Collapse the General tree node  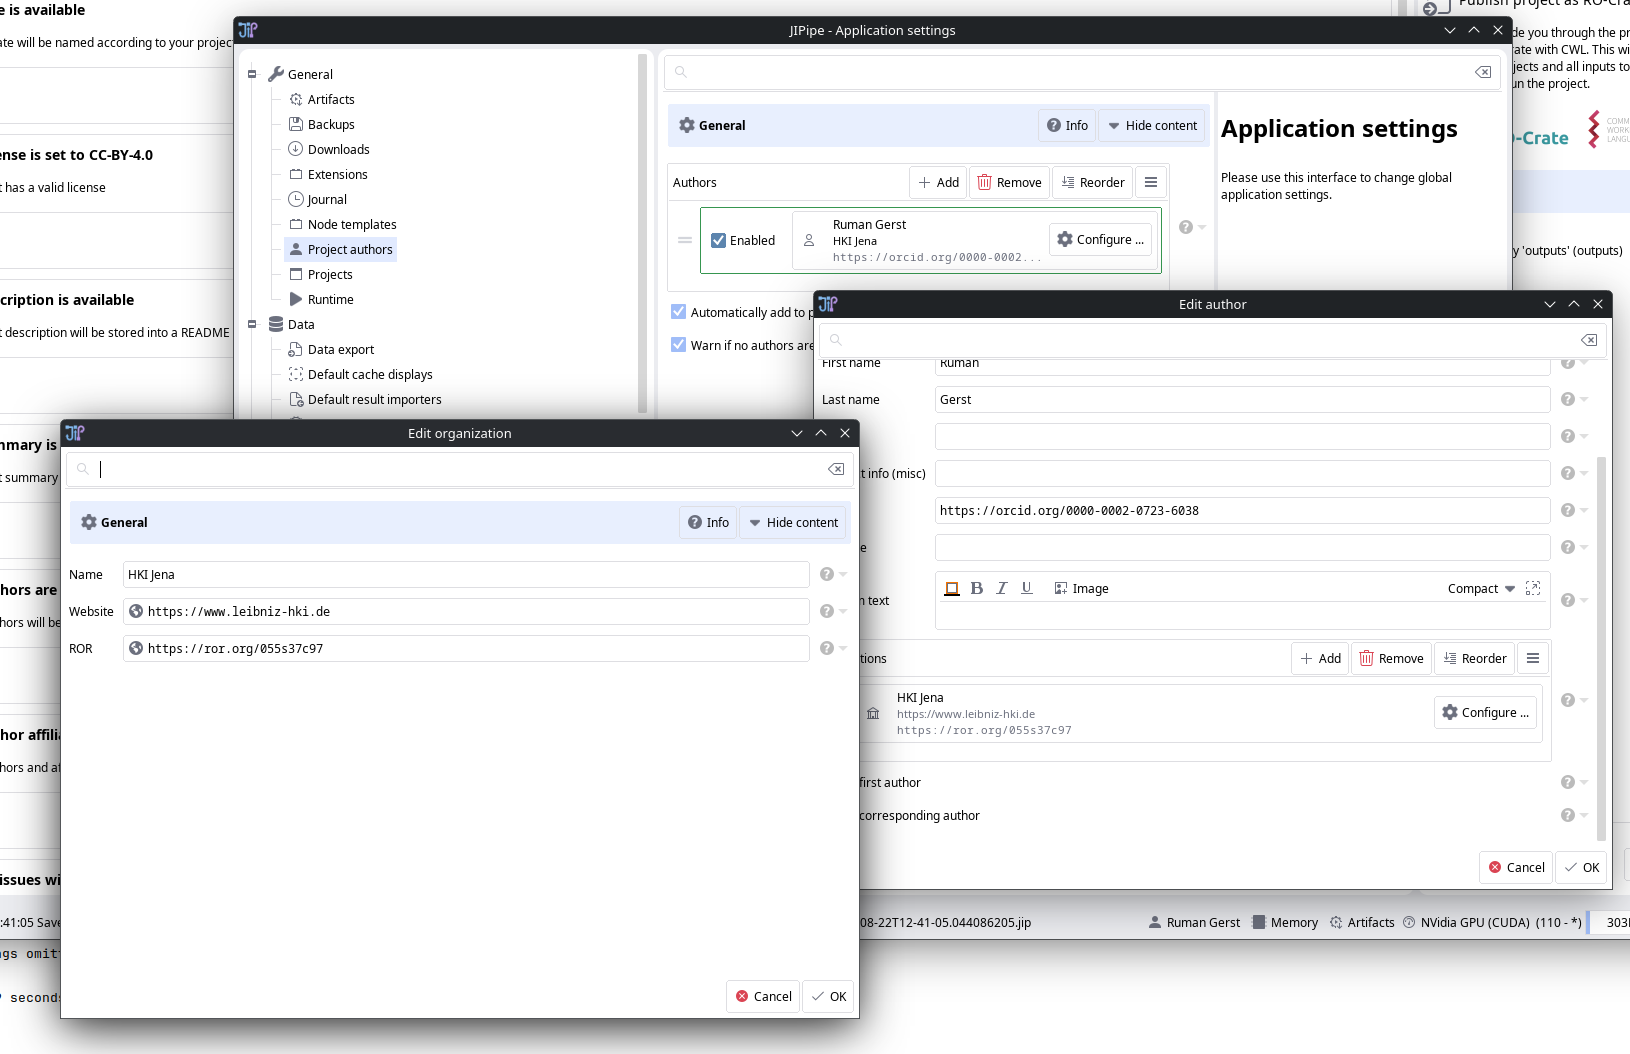click(x=252, y=74)
